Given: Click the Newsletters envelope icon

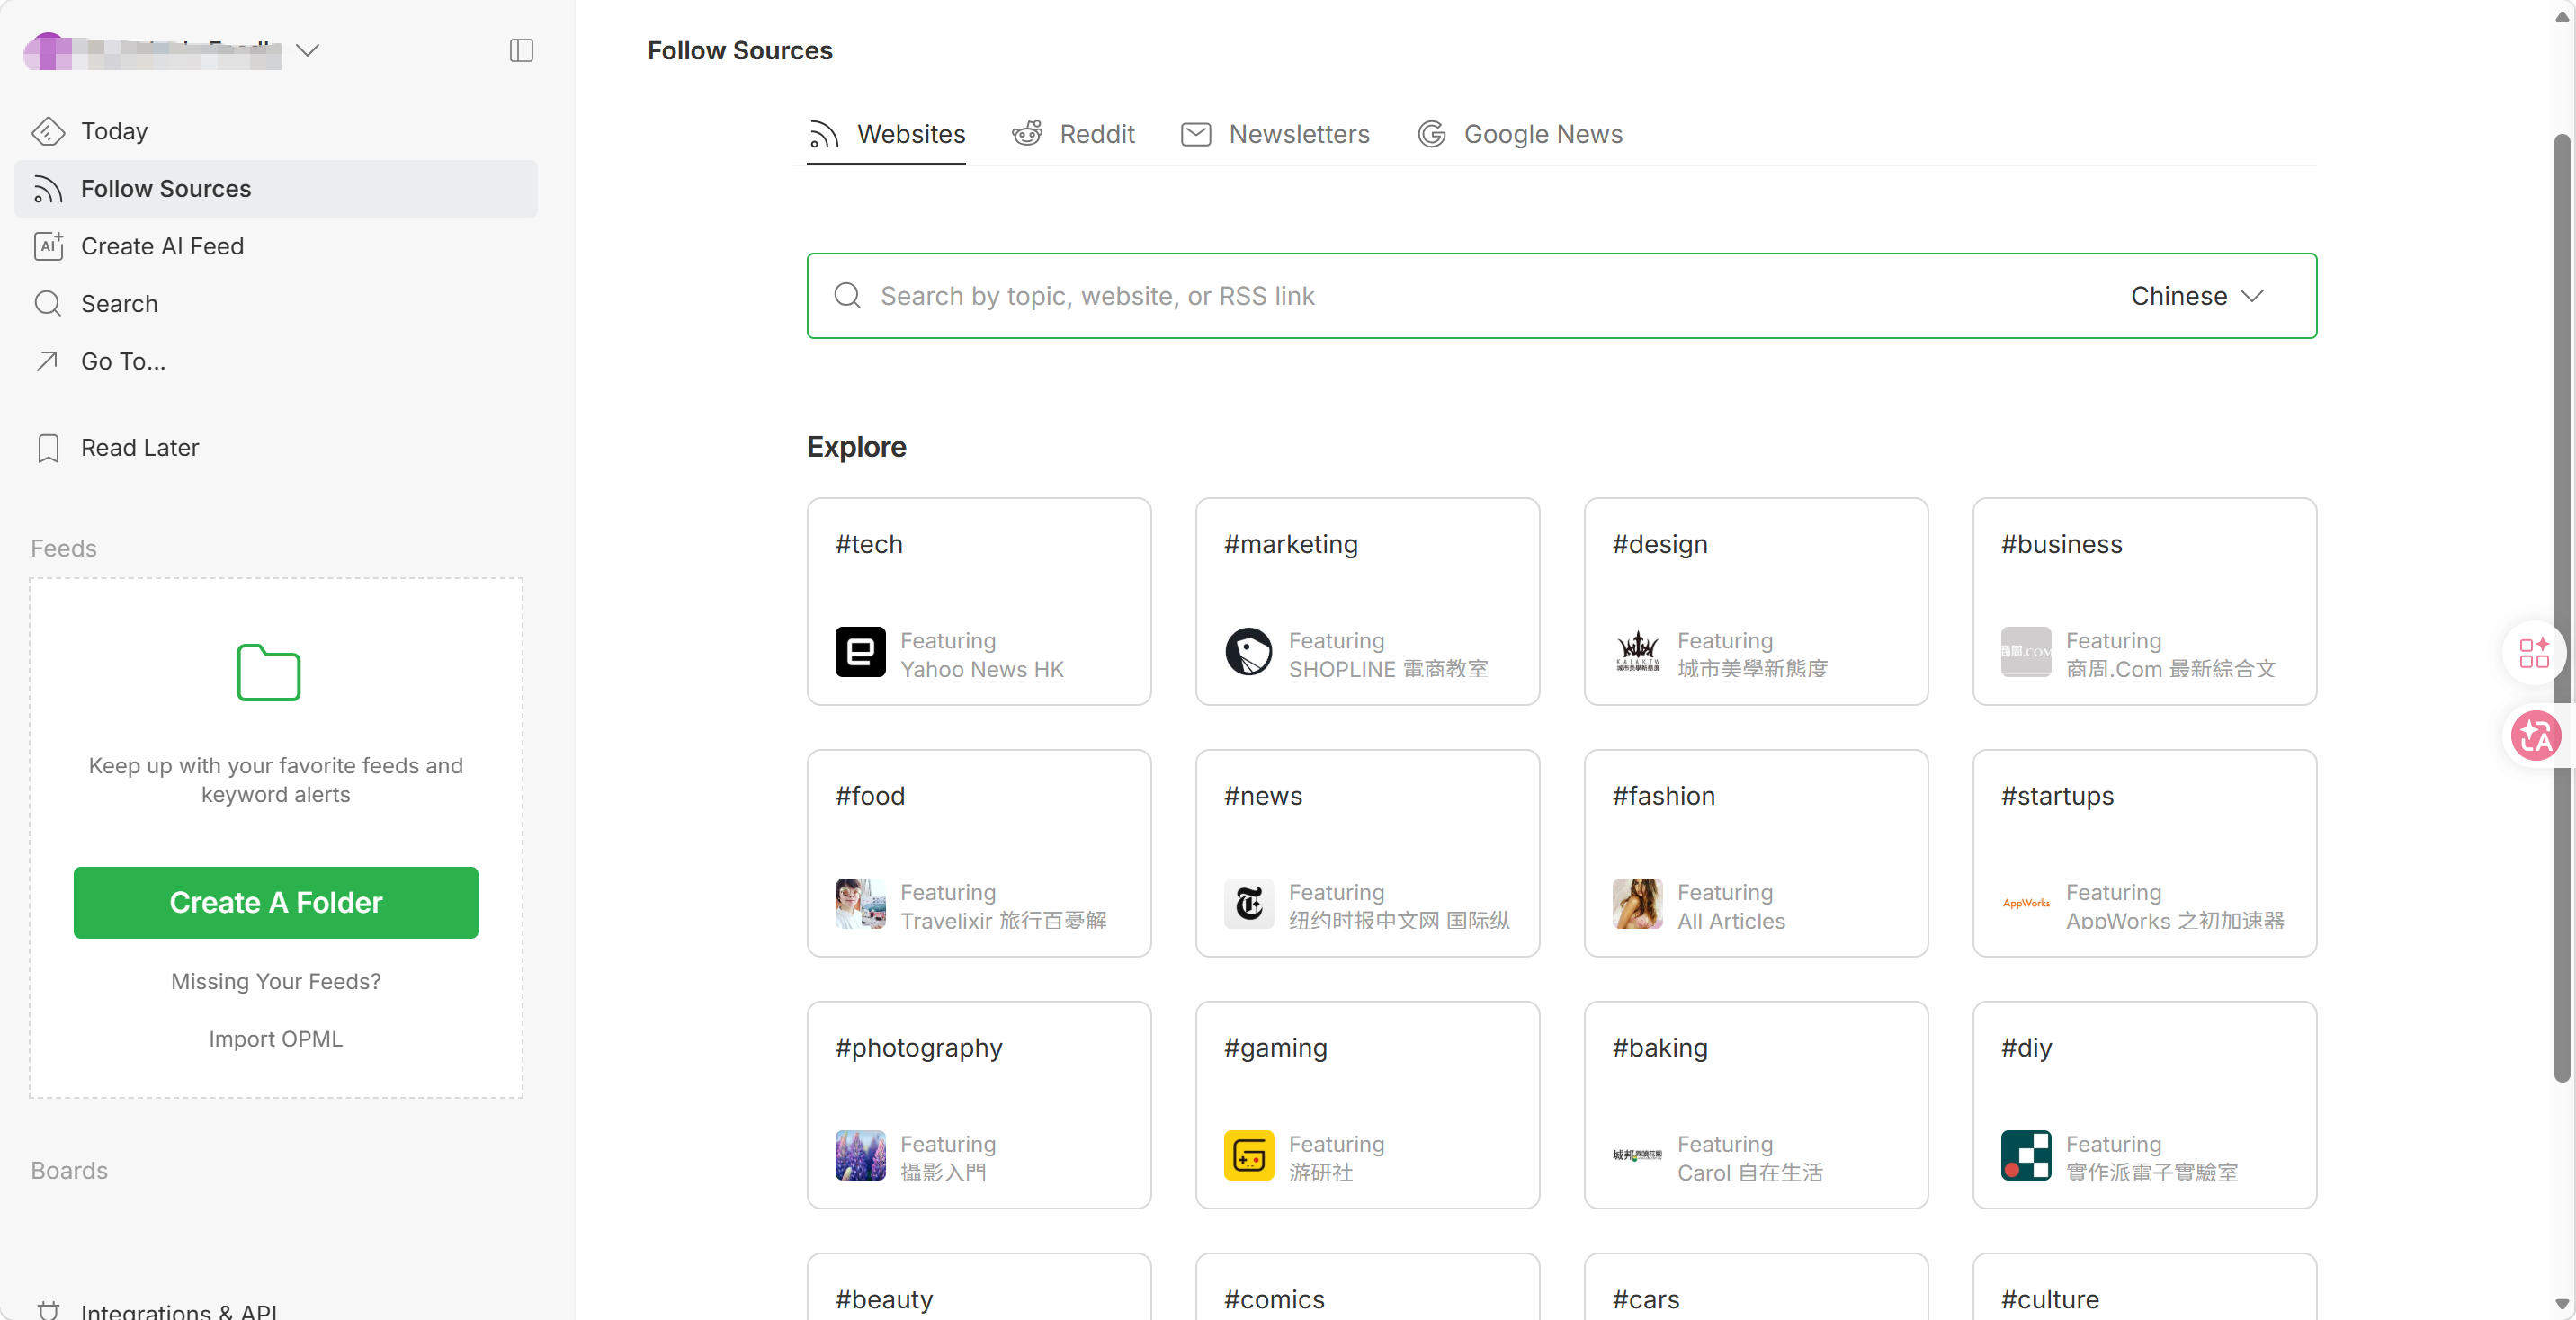Looking at the screenshot, I should click(1196, 134).
